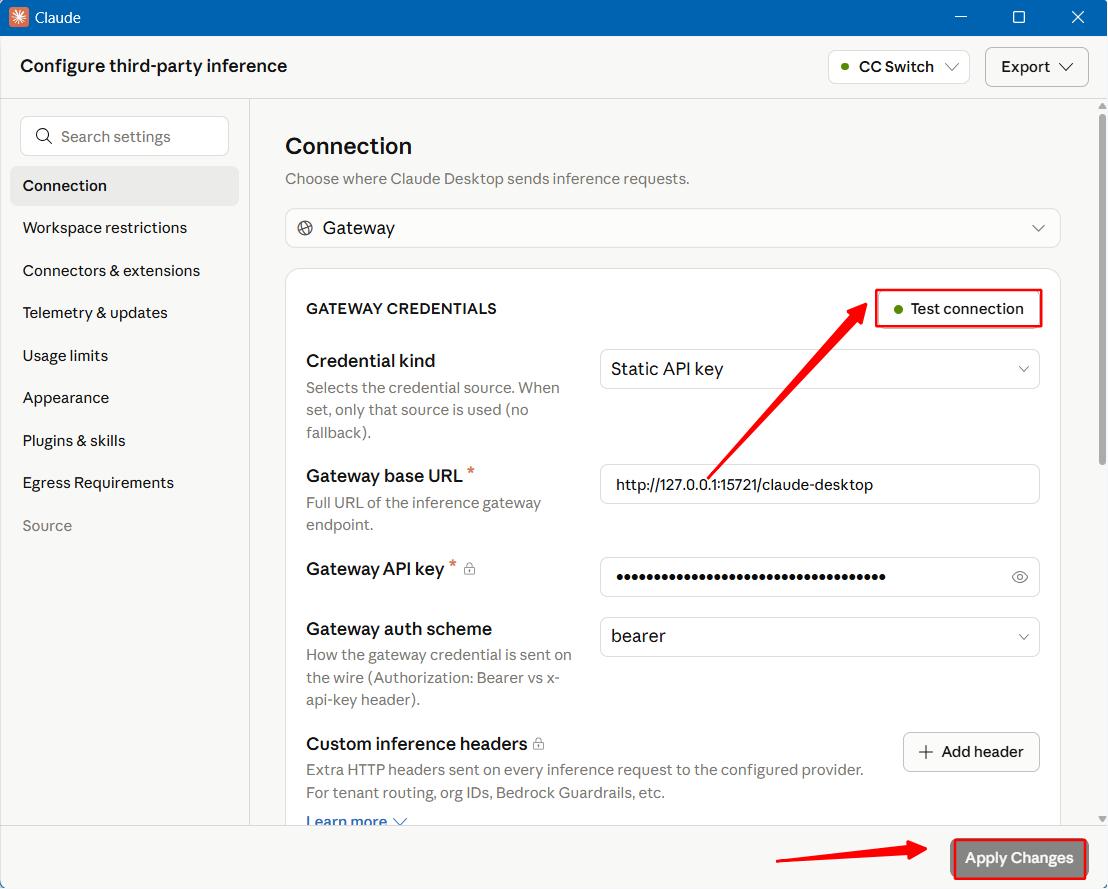Viewport: 1108px width, 889px height.
Task: Click the Add header button
Action: [x=971, y=752]
